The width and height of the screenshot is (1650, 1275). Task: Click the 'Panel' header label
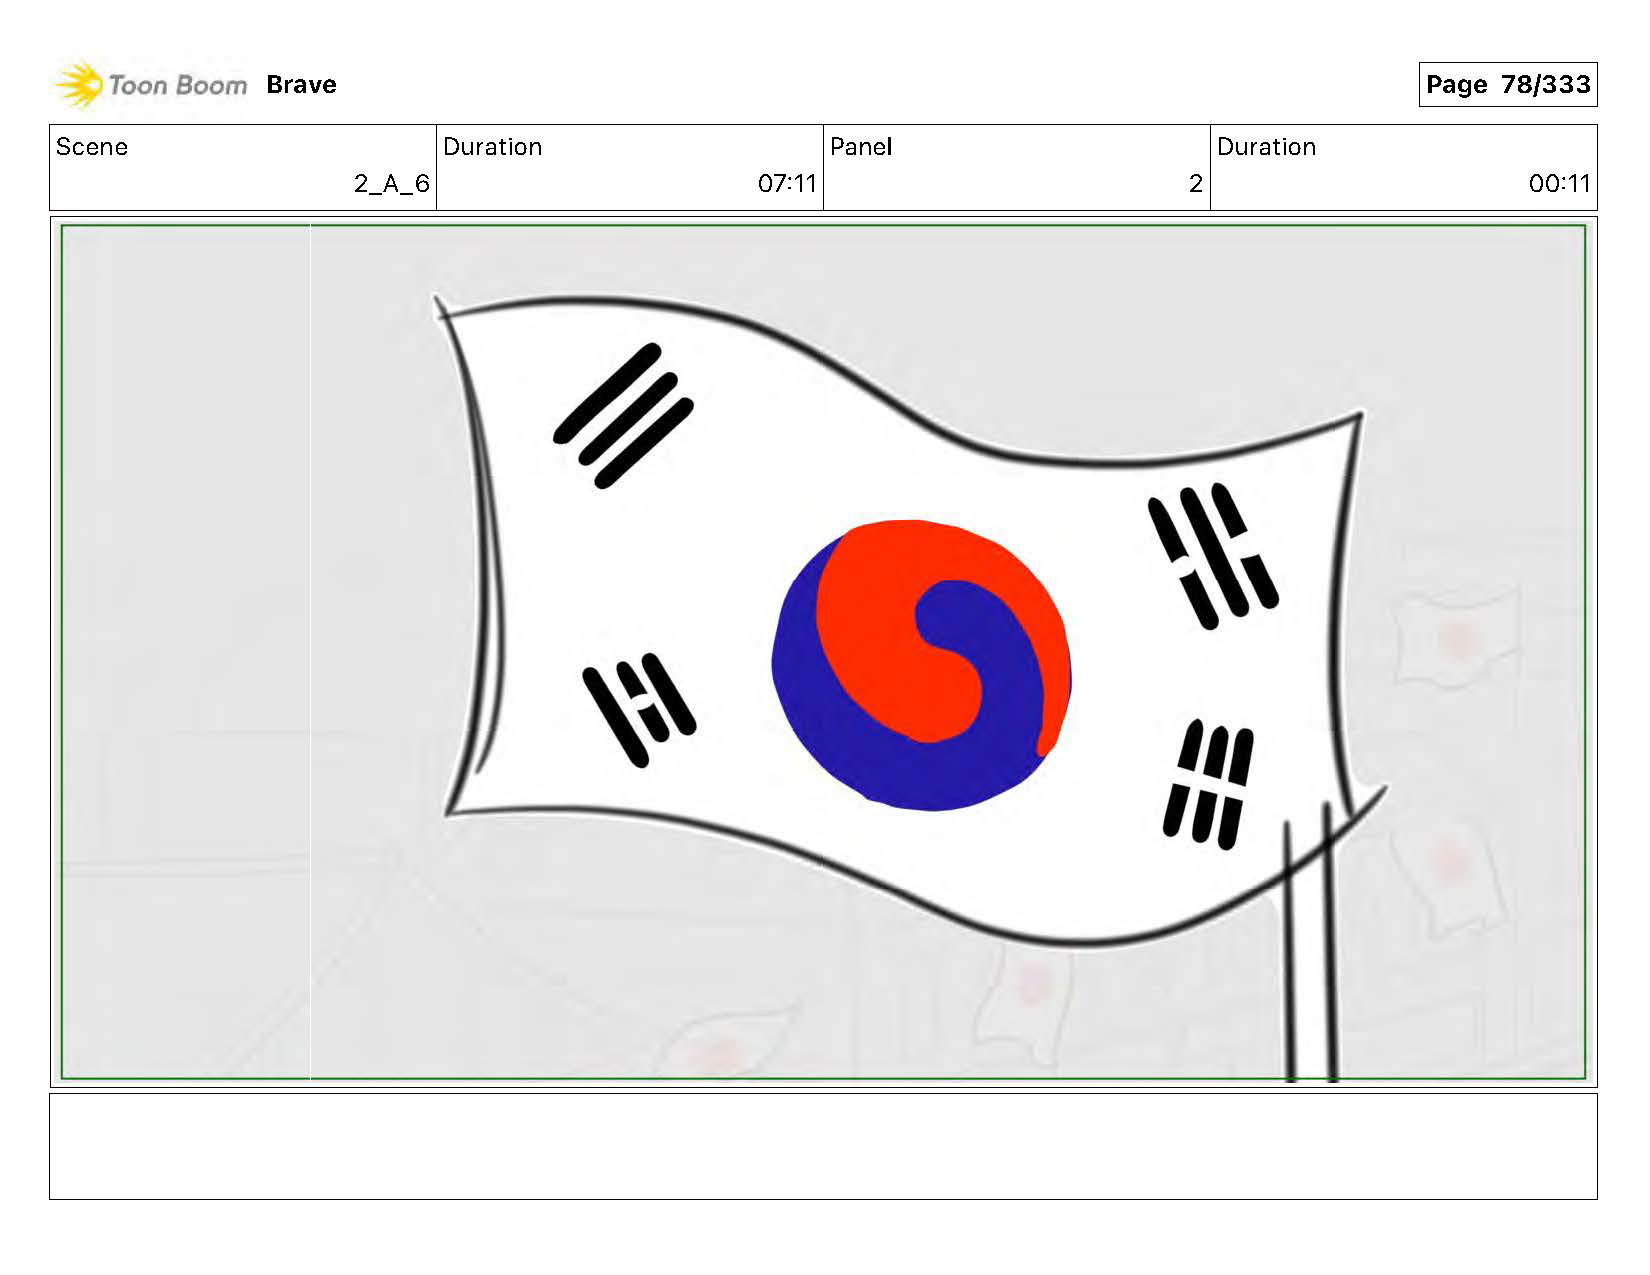pyautogui.click(x=860, y=147)
